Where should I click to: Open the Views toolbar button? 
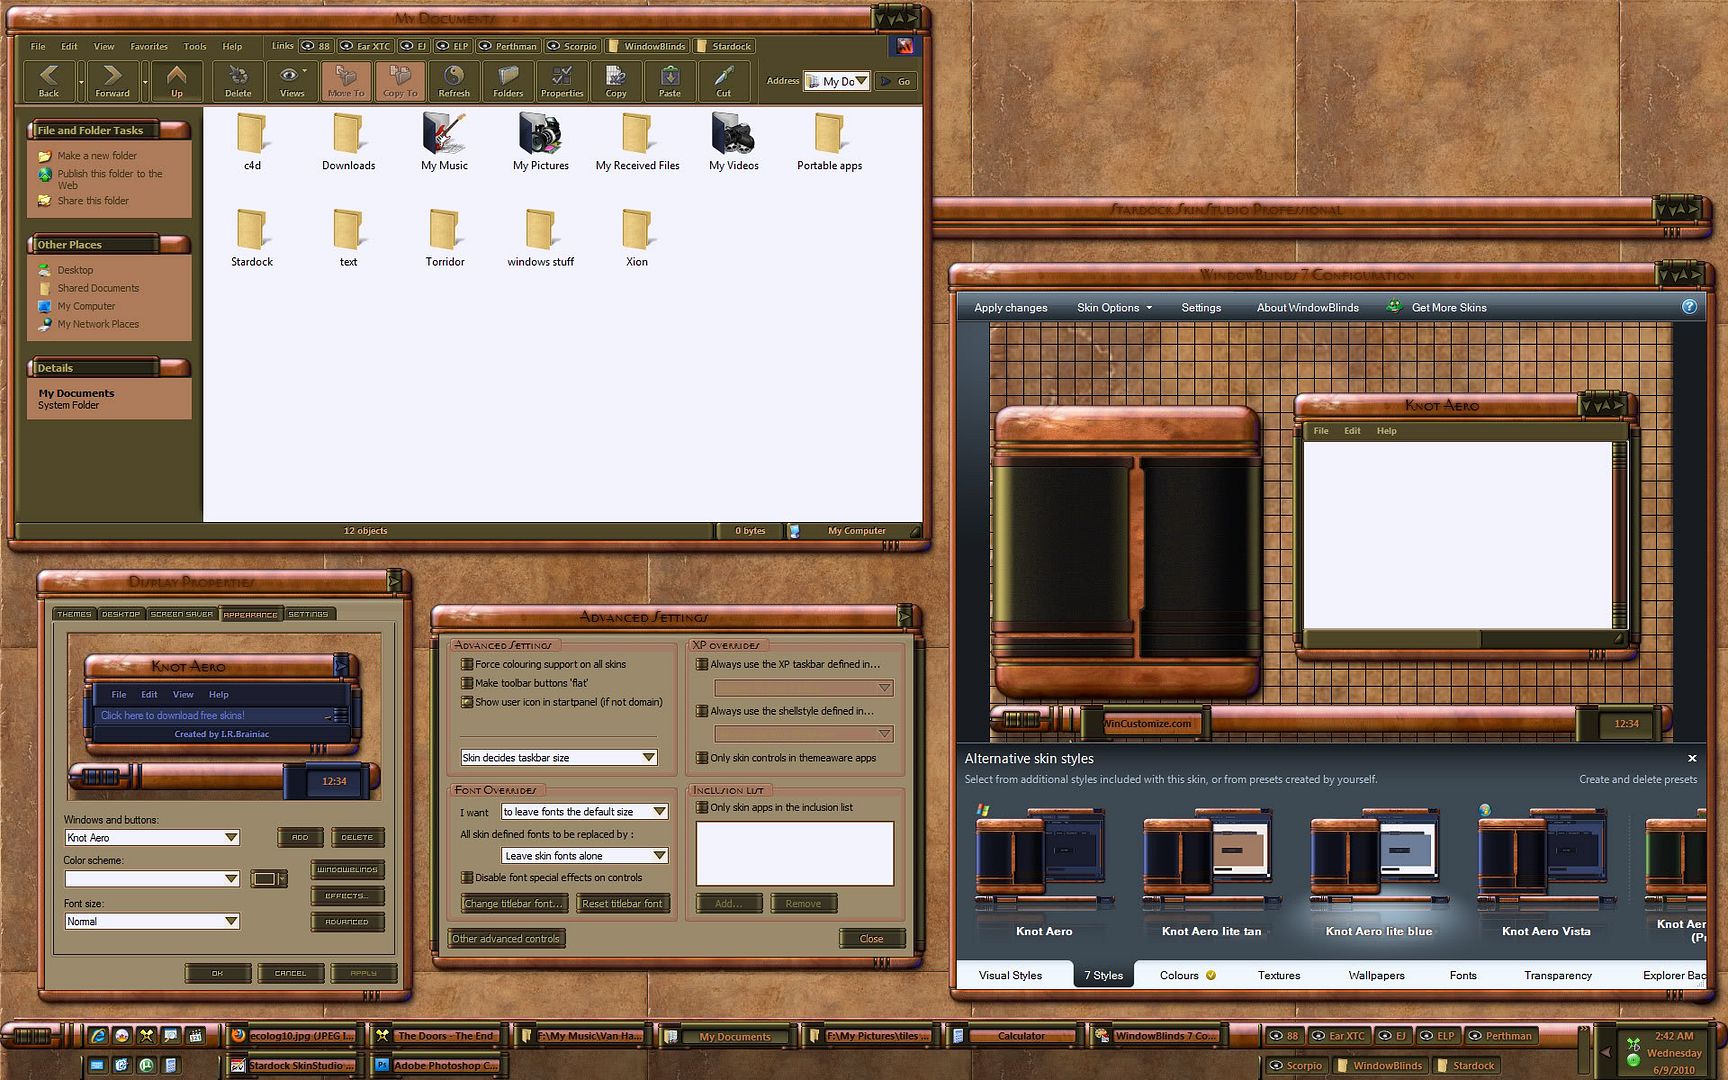[x=292, y=80]
